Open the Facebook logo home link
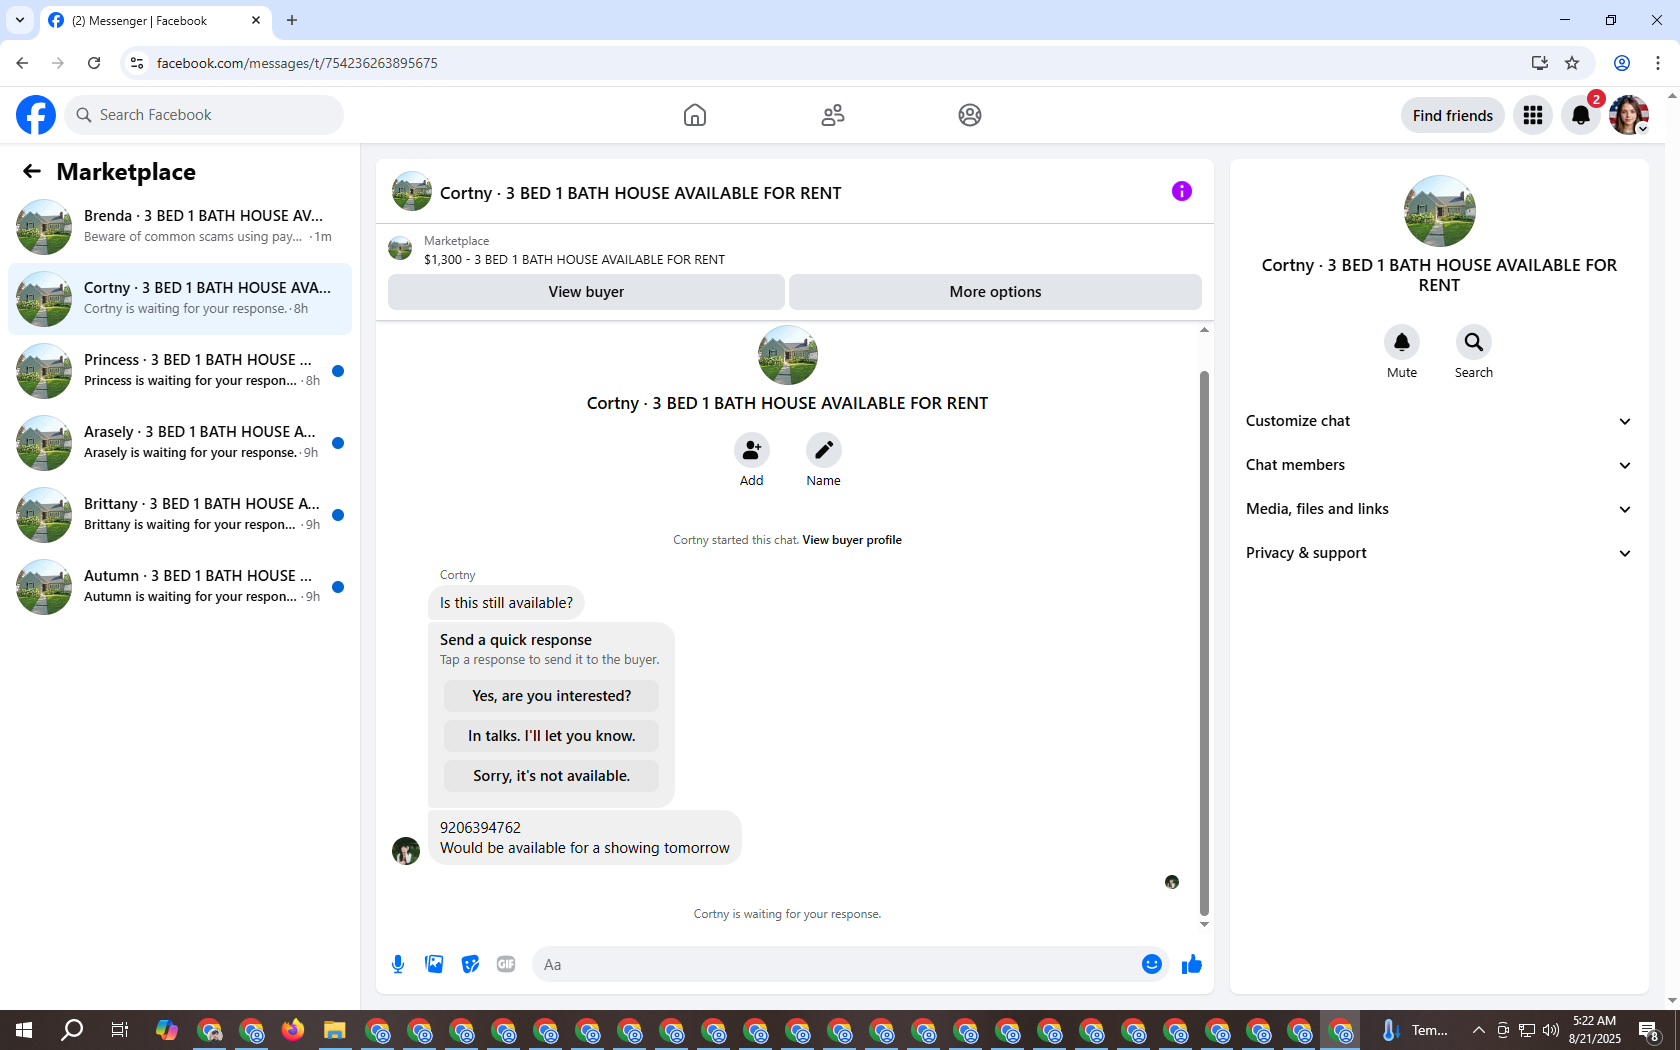1680x1050 pixels. coord(36,115)
